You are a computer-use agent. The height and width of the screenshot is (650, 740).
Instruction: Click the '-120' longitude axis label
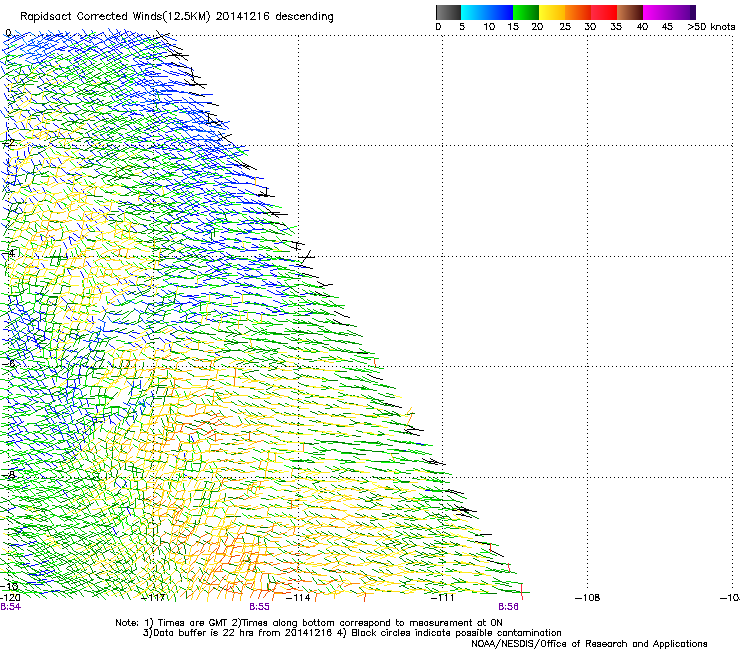click(x=10, y=598)
